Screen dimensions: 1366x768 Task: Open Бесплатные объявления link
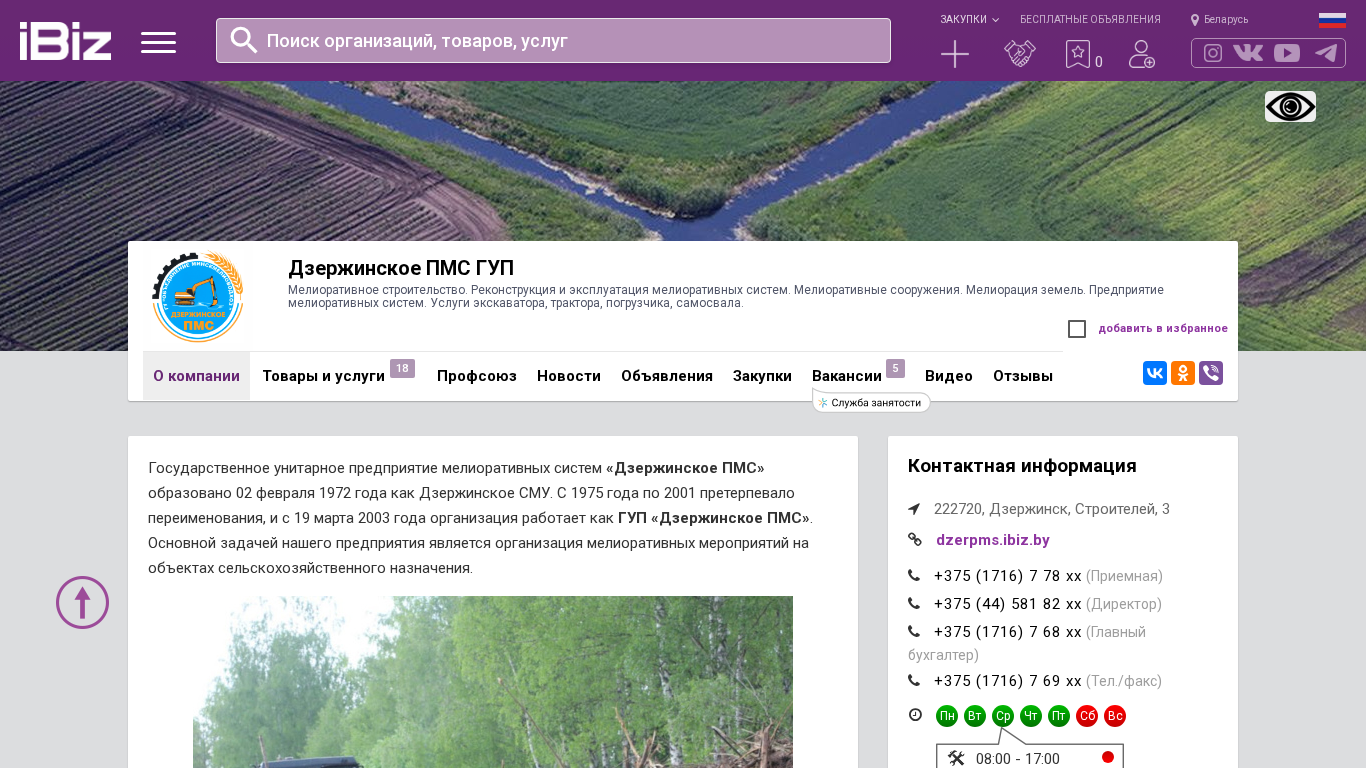(x=1090, y=20)
